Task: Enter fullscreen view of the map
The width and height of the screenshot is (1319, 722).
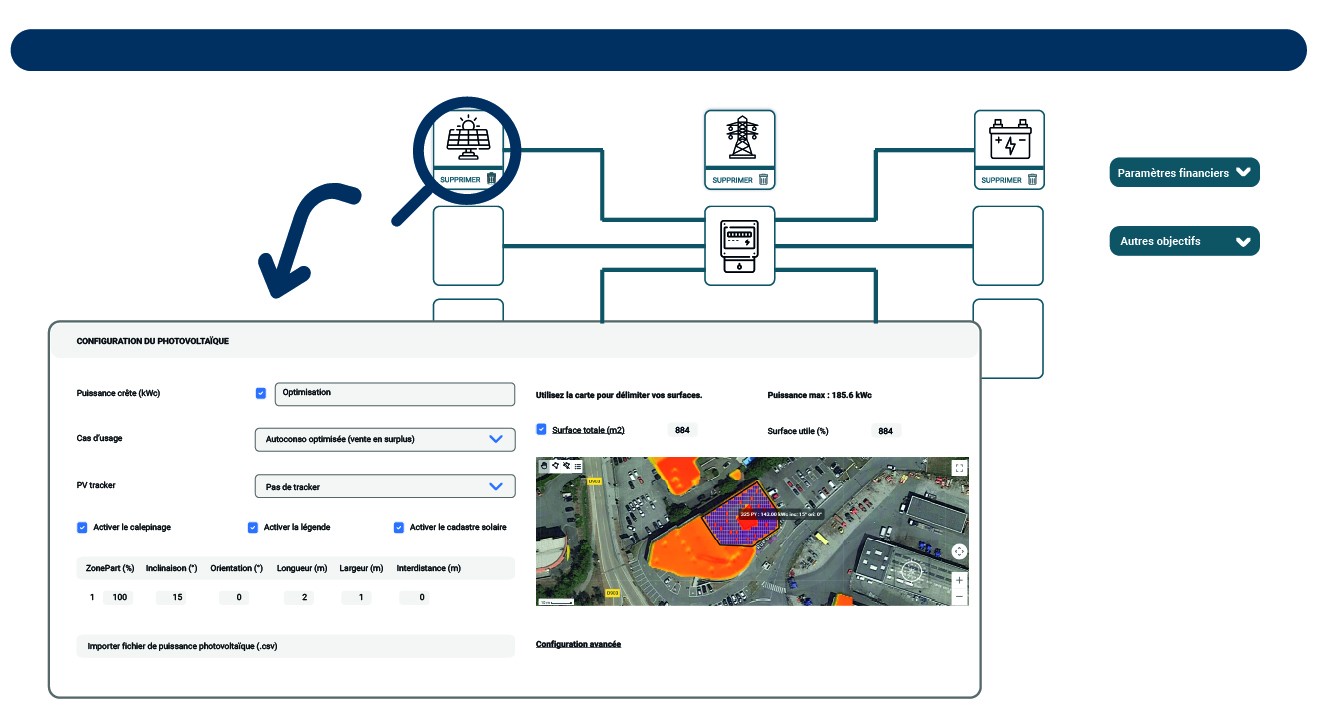Action: coord(959,468)
